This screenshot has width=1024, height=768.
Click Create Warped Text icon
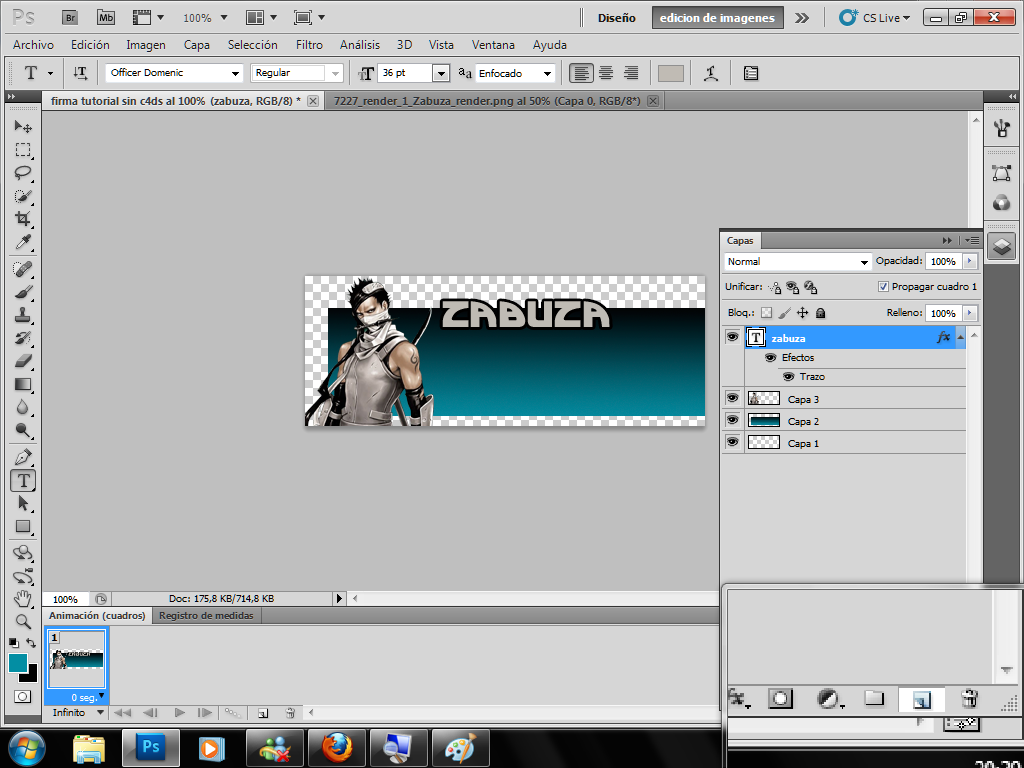click(711, 73)
